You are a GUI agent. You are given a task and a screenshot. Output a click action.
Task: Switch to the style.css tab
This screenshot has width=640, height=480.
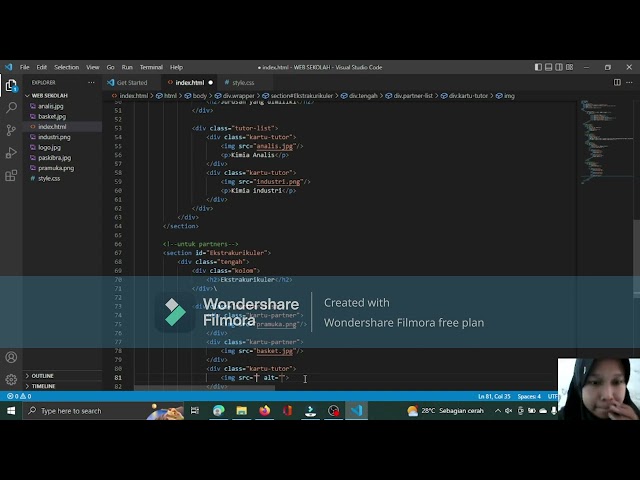click(243, 82)
